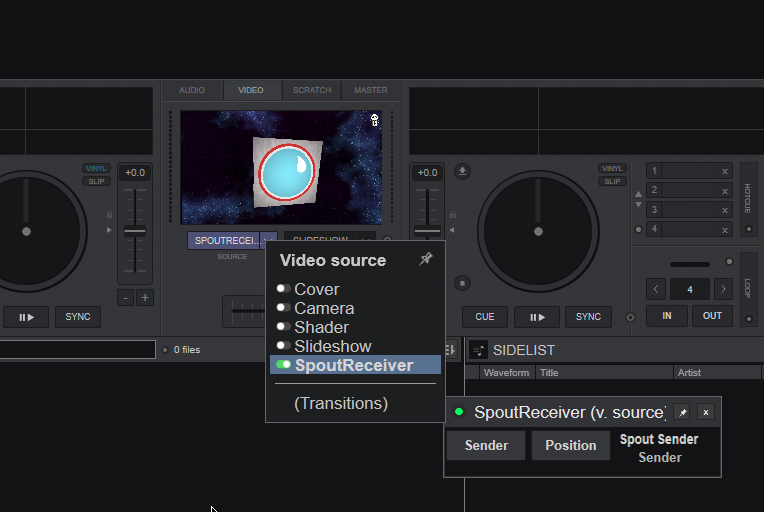Click the small arrow beside right pitch slider

pyautogui.click(x=452, y=230)
